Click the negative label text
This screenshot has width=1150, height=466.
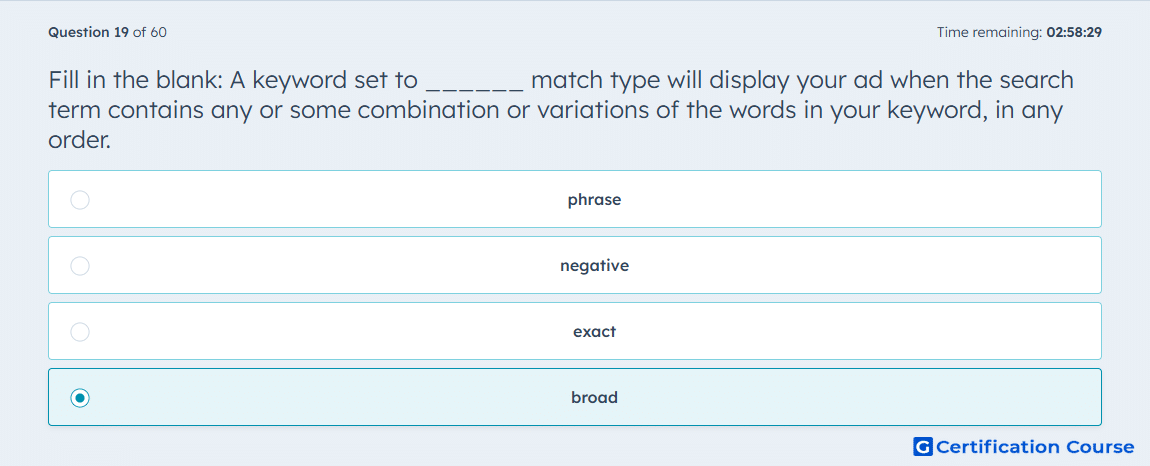(594, 266)
